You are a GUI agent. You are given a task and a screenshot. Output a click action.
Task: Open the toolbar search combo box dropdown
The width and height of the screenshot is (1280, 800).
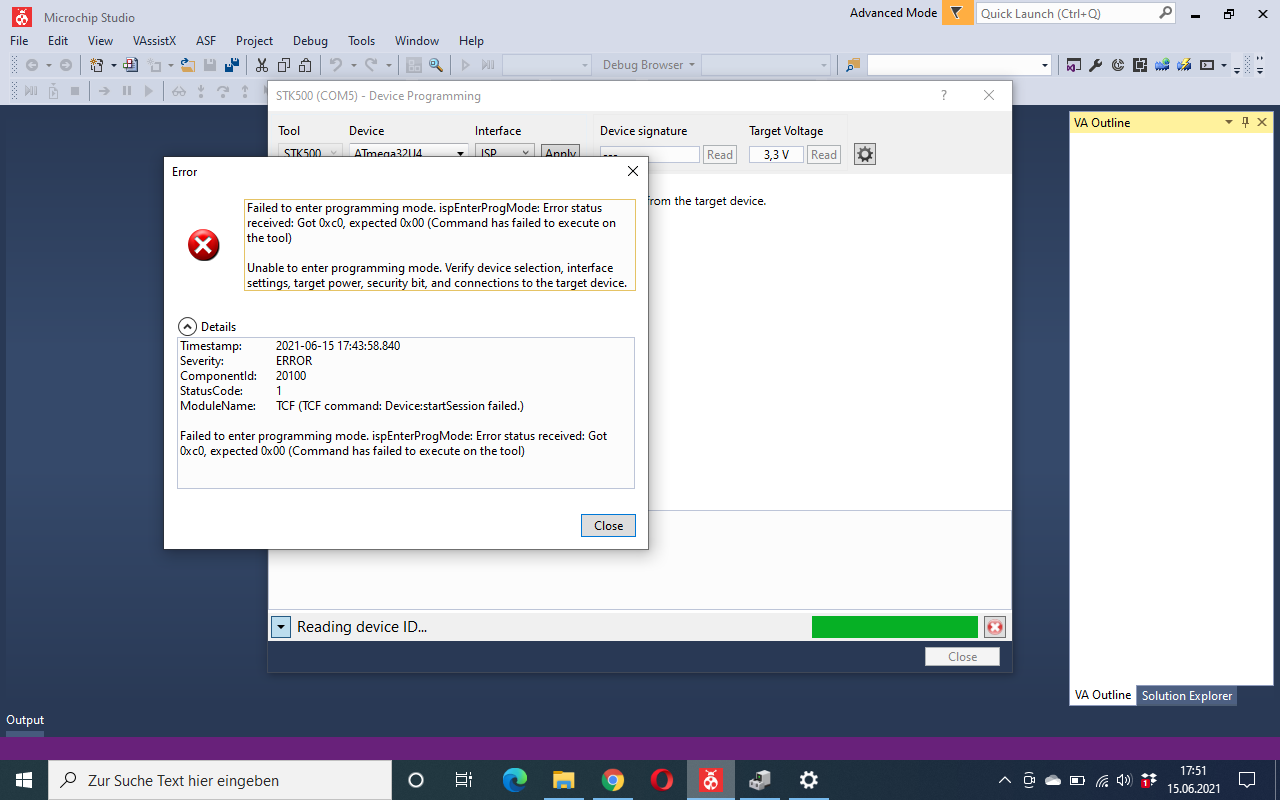[1045, 65]
